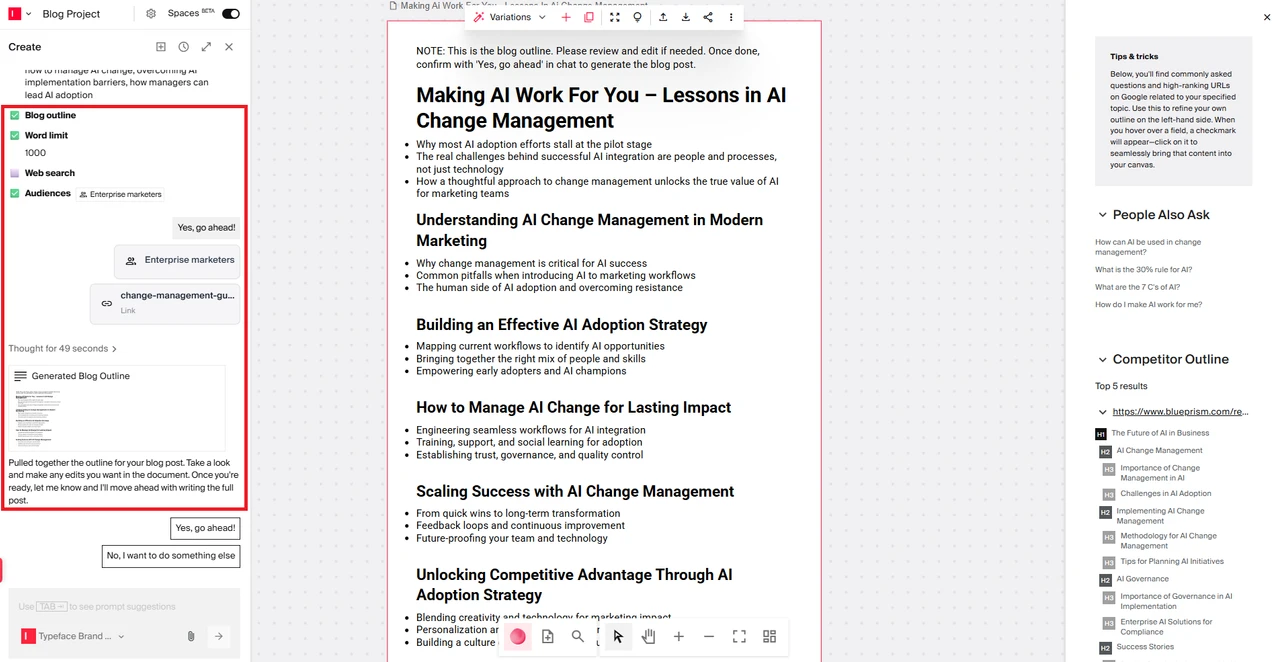Open the Variations dropdown

tap(510, 17)
